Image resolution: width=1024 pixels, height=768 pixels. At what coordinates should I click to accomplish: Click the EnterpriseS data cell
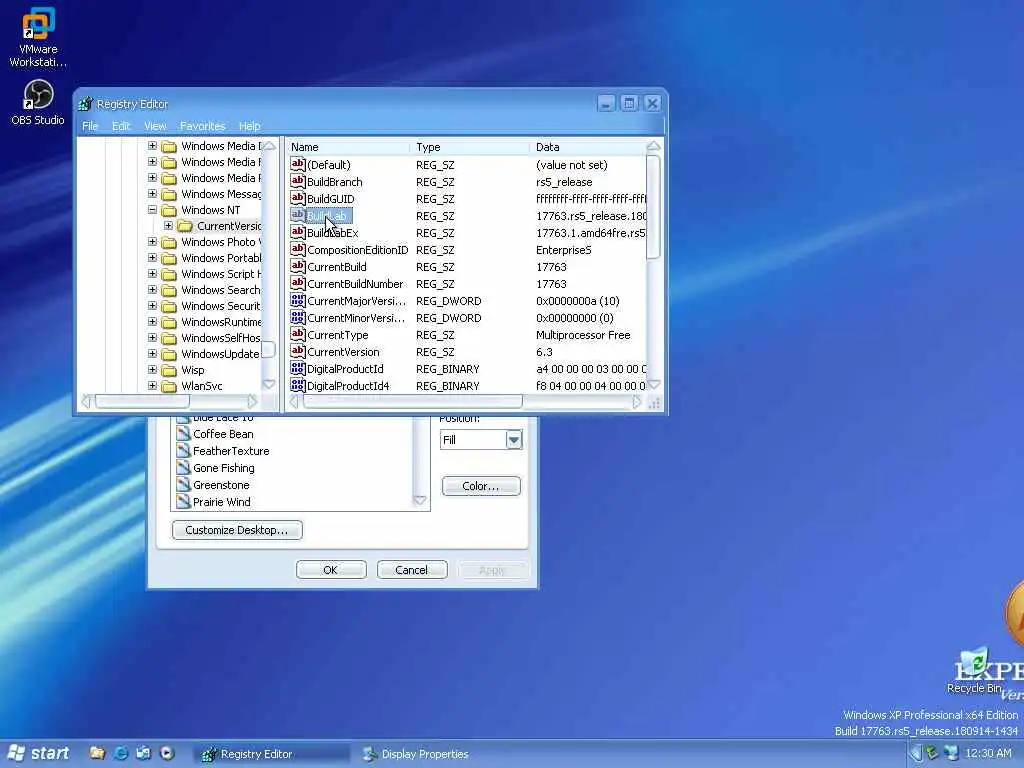point(564,250)
